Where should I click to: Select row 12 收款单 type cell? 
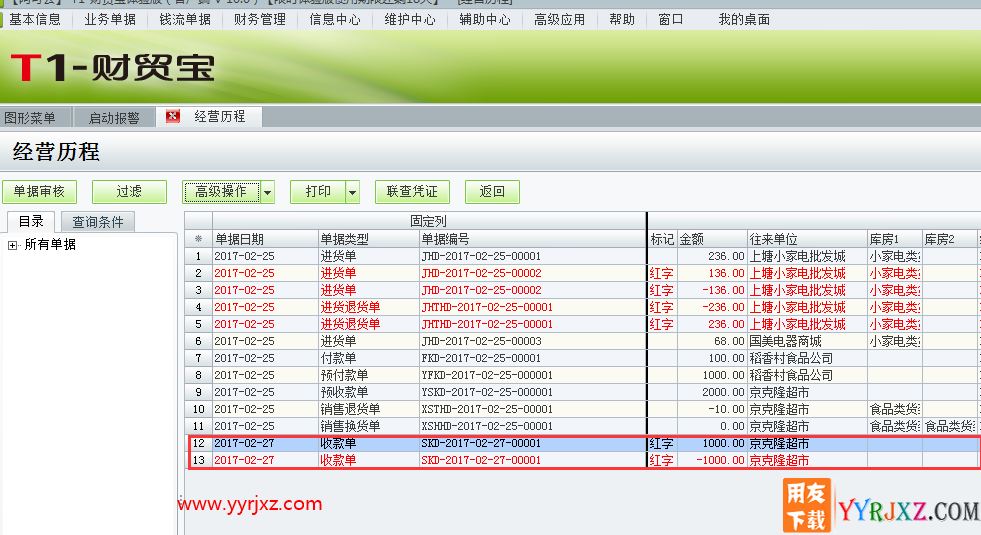pos(369,443)
